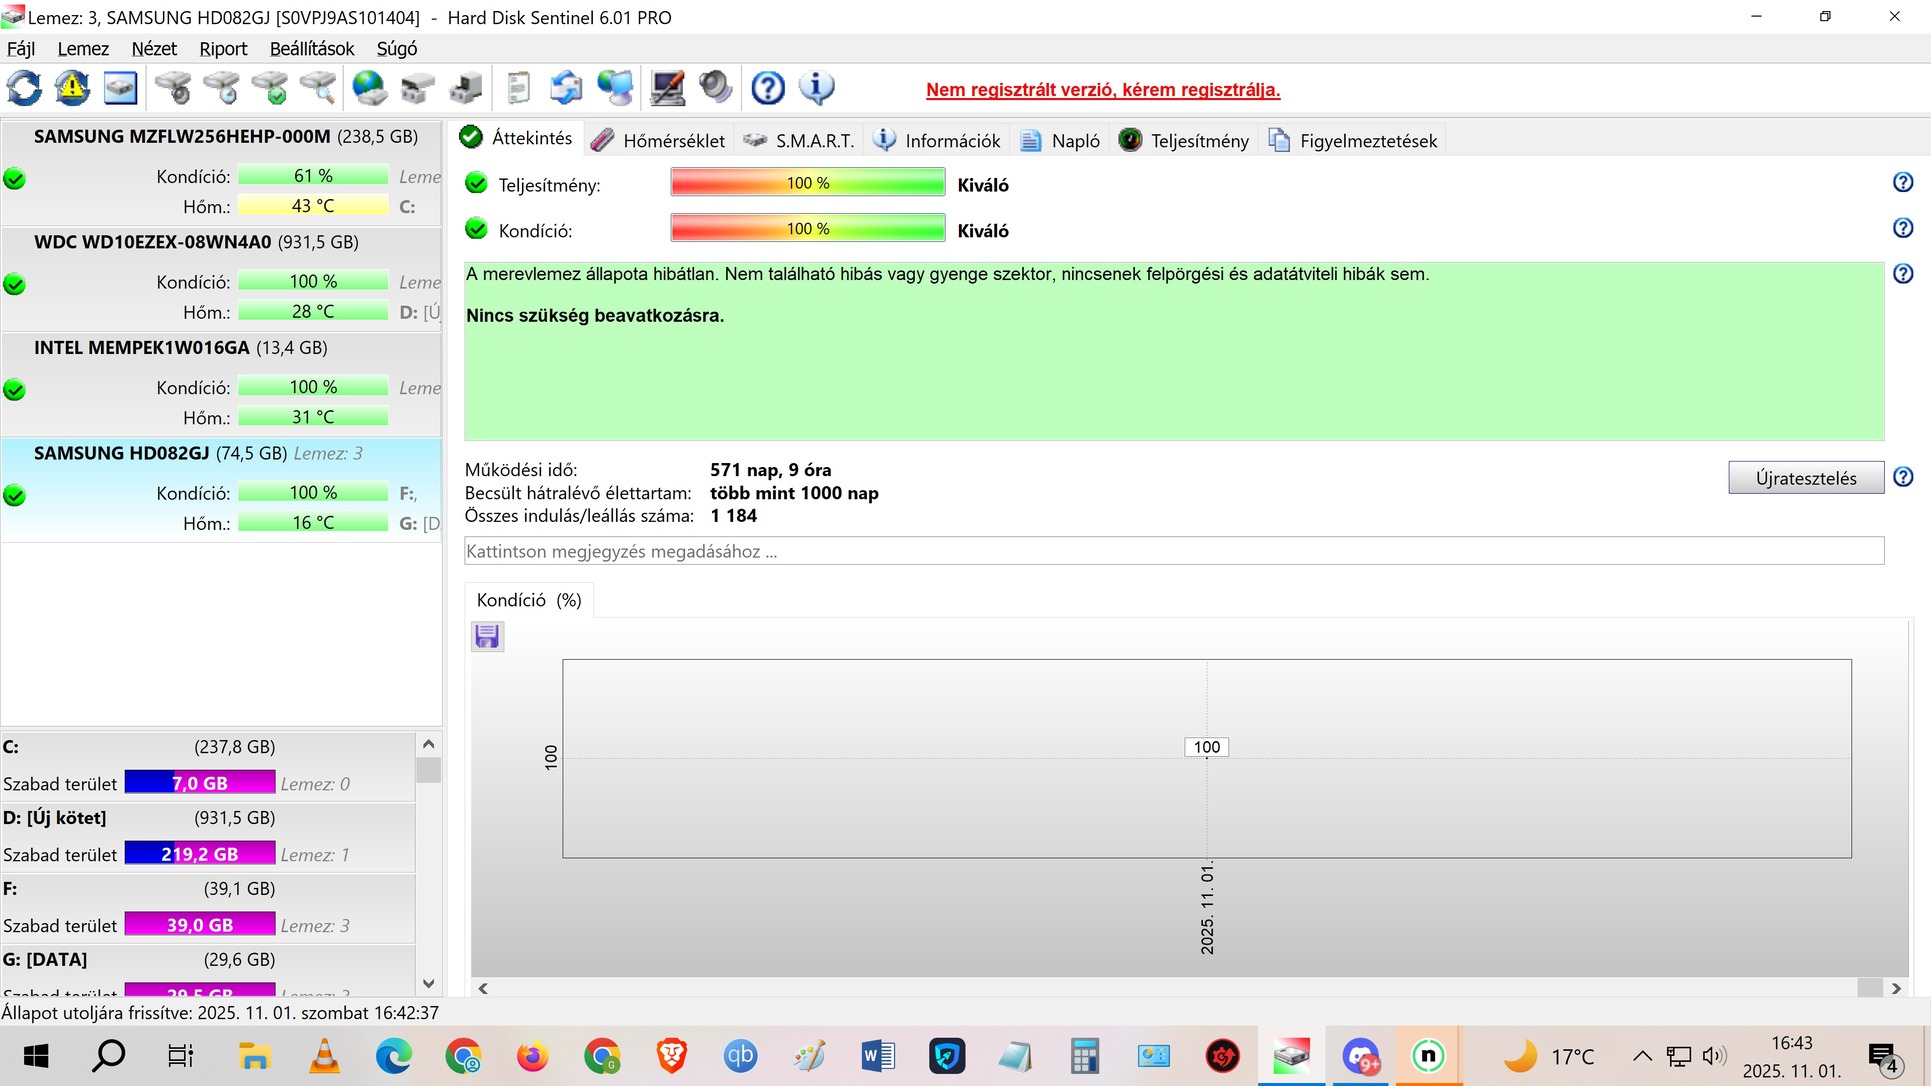This screenshot has width=1931, height=1086.
Task: Open help via blue question mark toolbar icon
Action: pos(768,88)
